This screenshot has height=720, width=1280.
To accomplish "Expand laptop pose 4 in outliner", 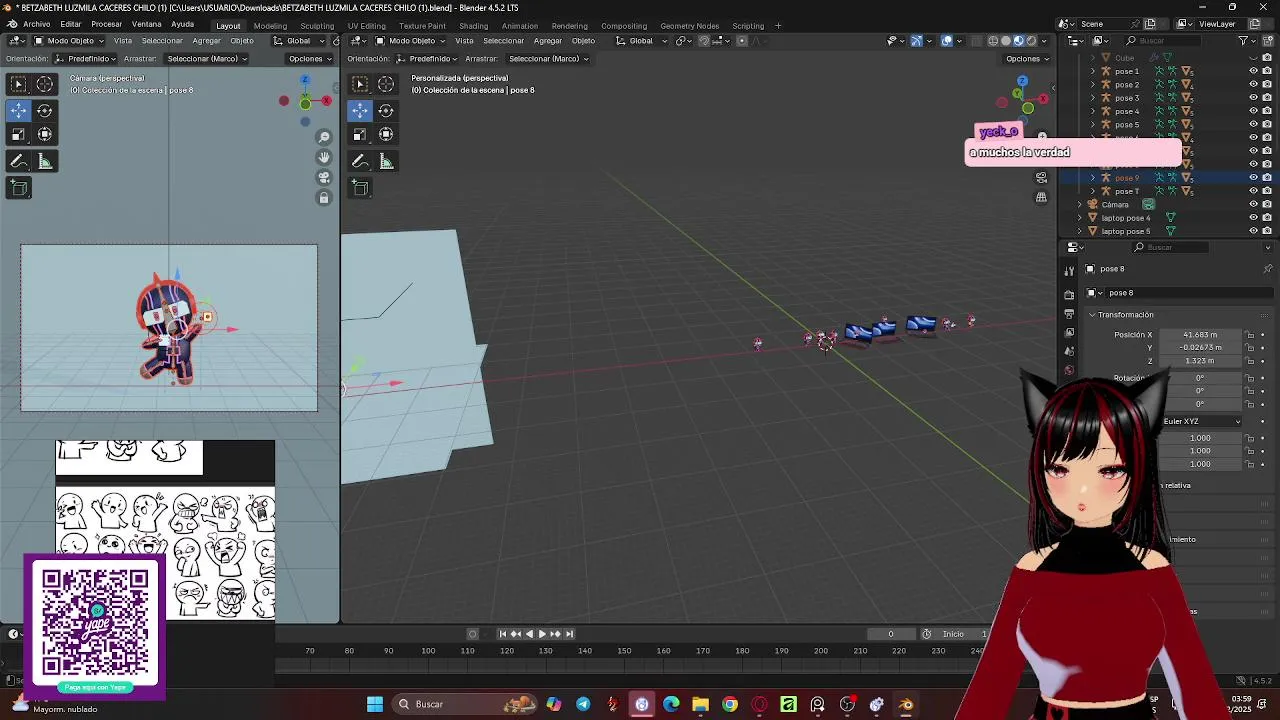I will click(1080, 217).
